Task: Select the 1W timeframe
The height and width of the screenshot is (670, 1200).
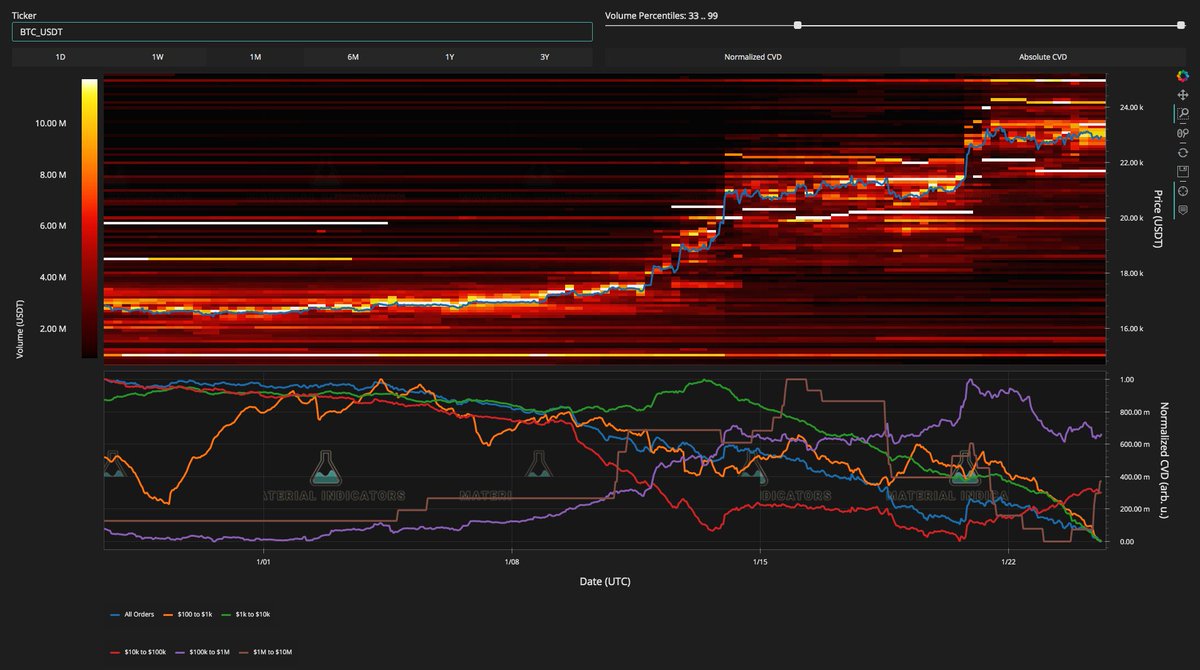Action: [x=157, y=57]
